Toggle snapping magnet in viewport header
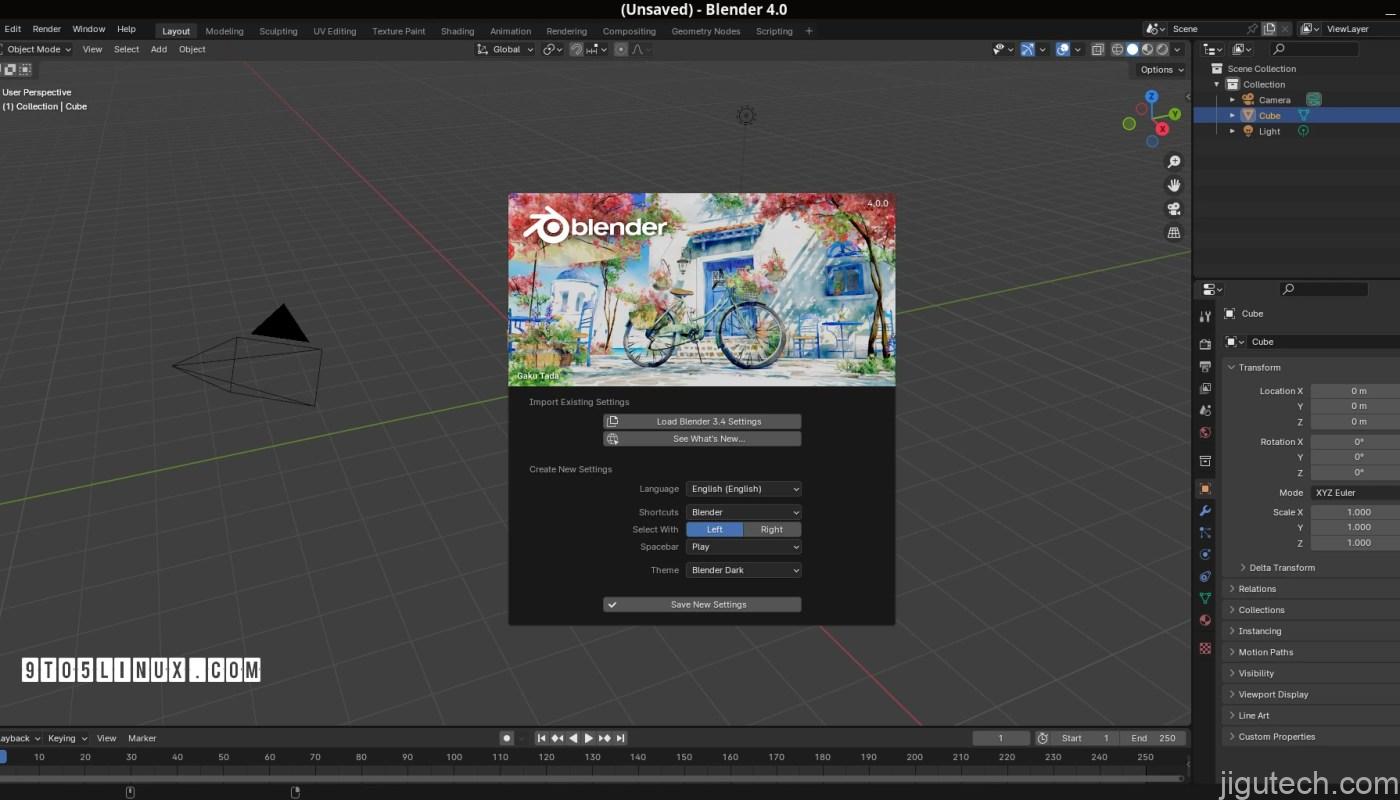The image size is (1400, 800). coord(577,49)
